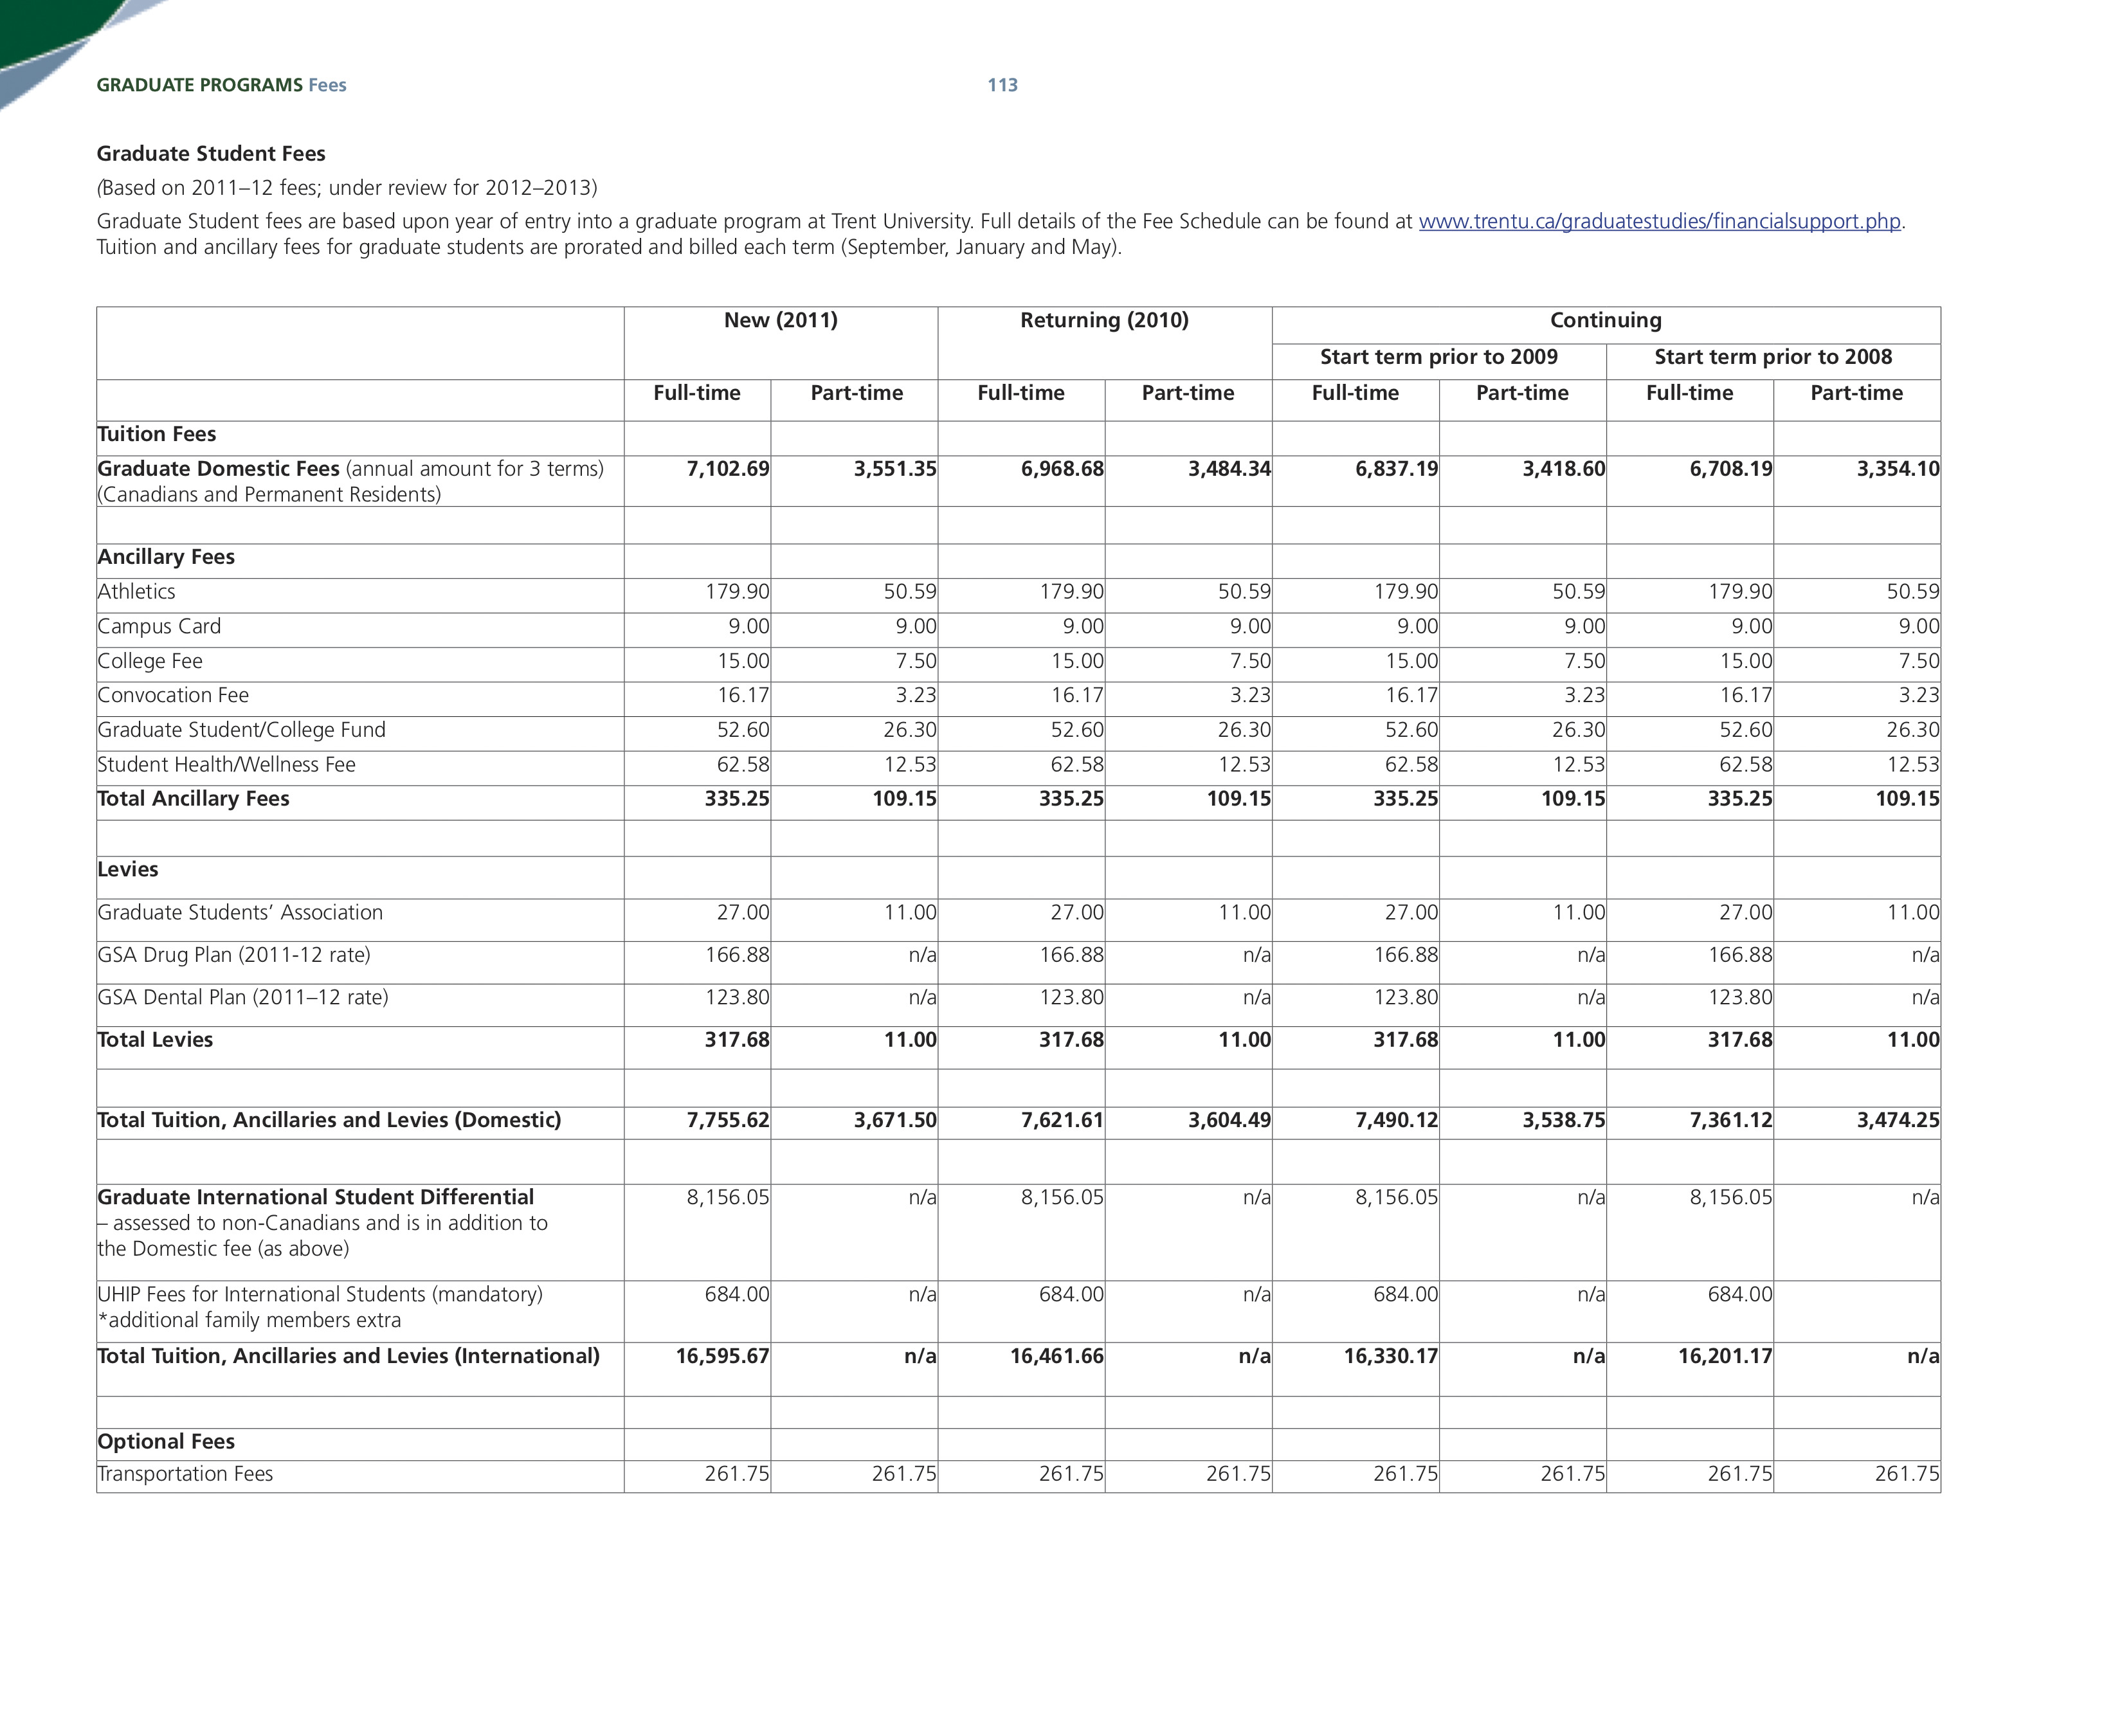Open the trentu.ca financial support link
Image resolution: width=2122 pixels, height=1736 pixels.
[x=1659, y=221]
